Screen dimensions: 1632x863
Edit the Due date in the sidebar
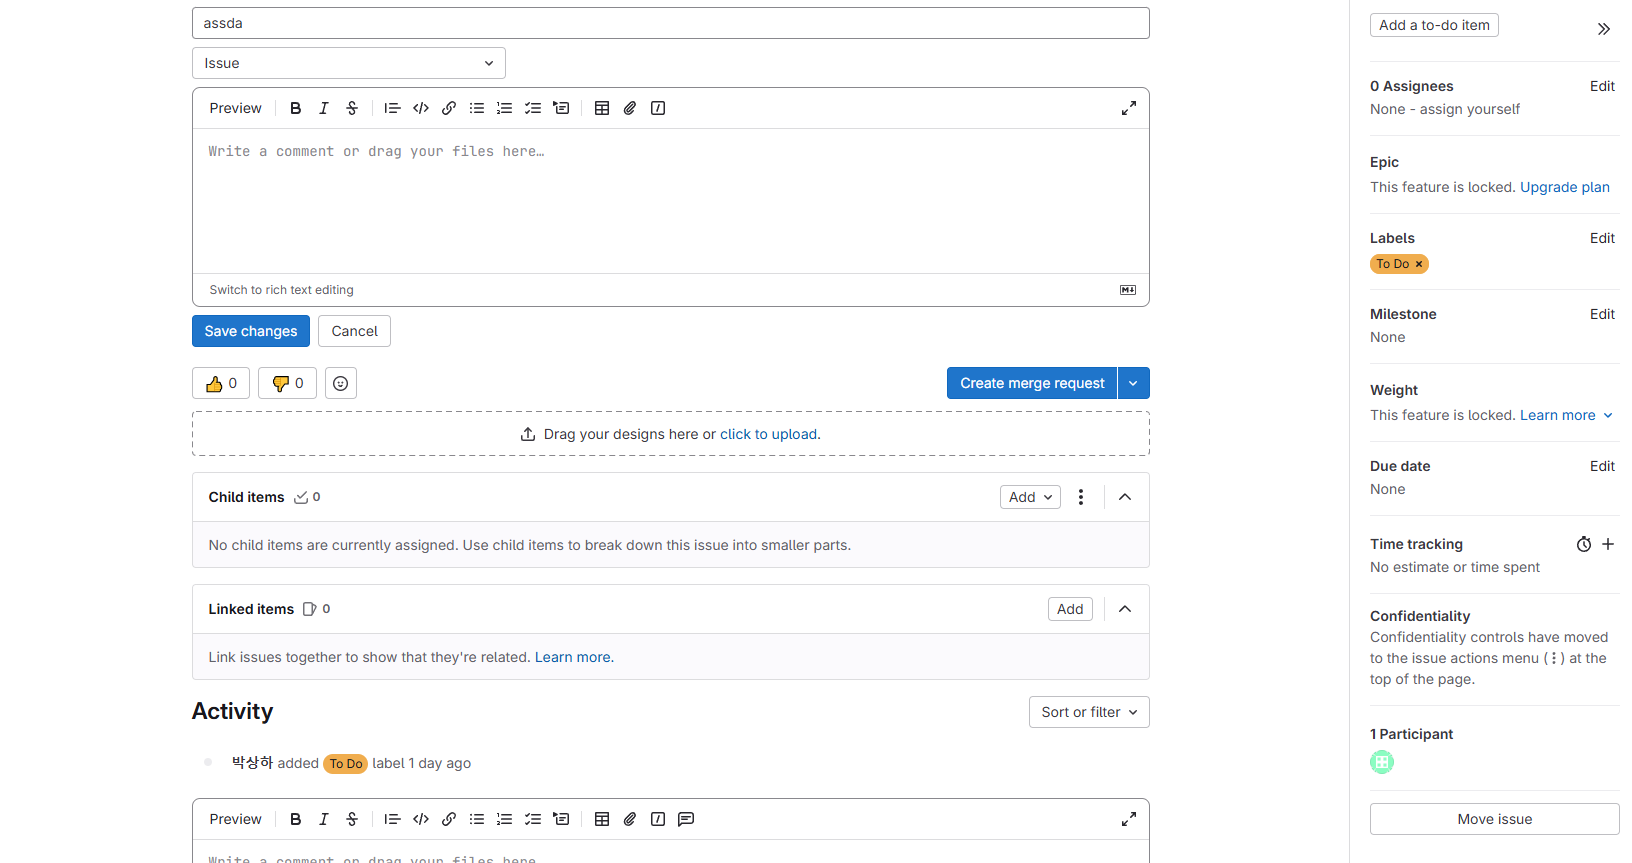pos(1602,466)
